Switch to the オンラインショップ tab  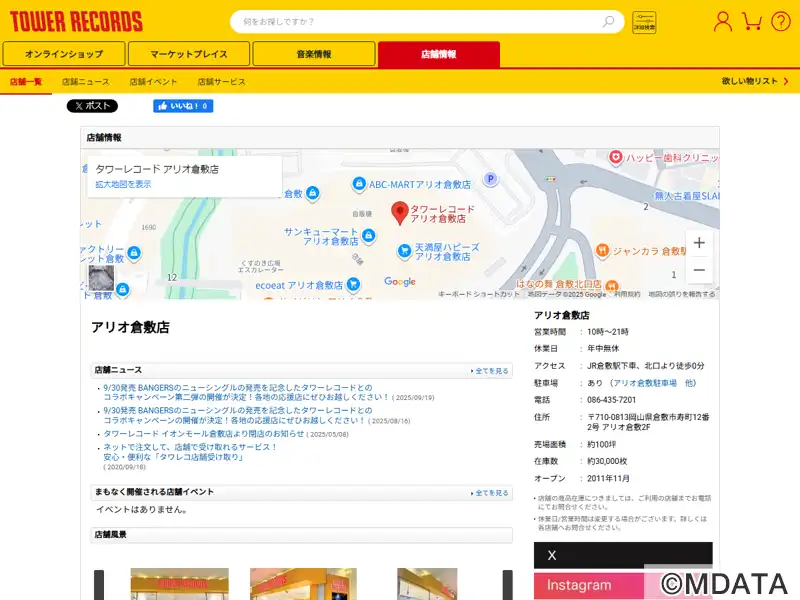pyautogui.click(x=64, y=54)
